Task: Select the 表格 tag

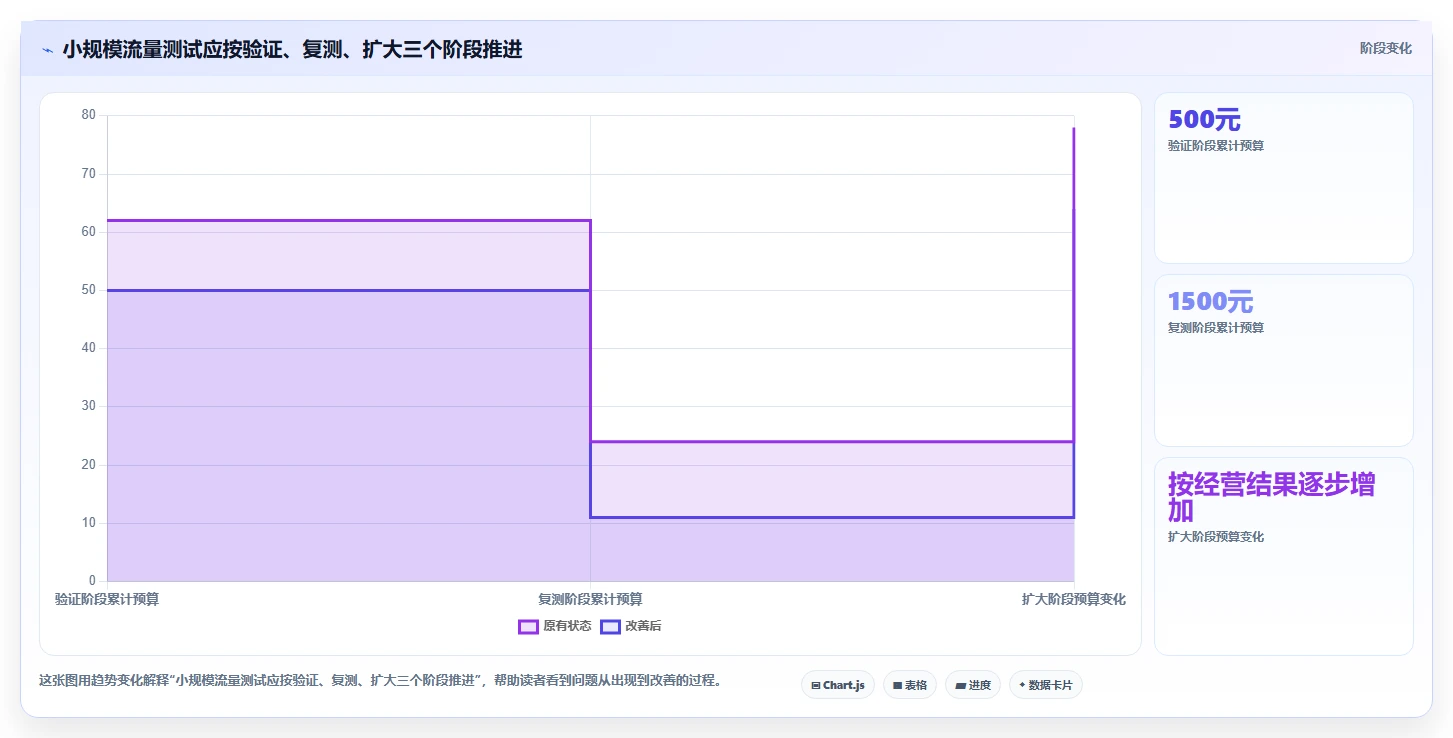Action: coord(910,685)
